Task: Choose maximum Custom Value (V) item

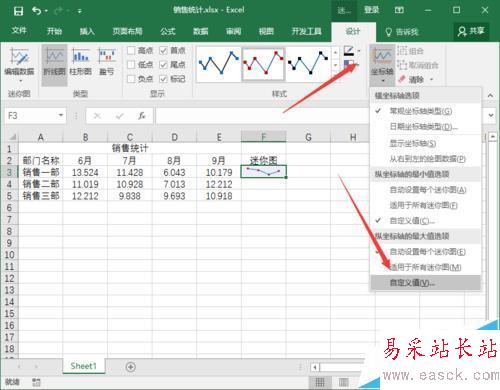Action: coord(425,283)
